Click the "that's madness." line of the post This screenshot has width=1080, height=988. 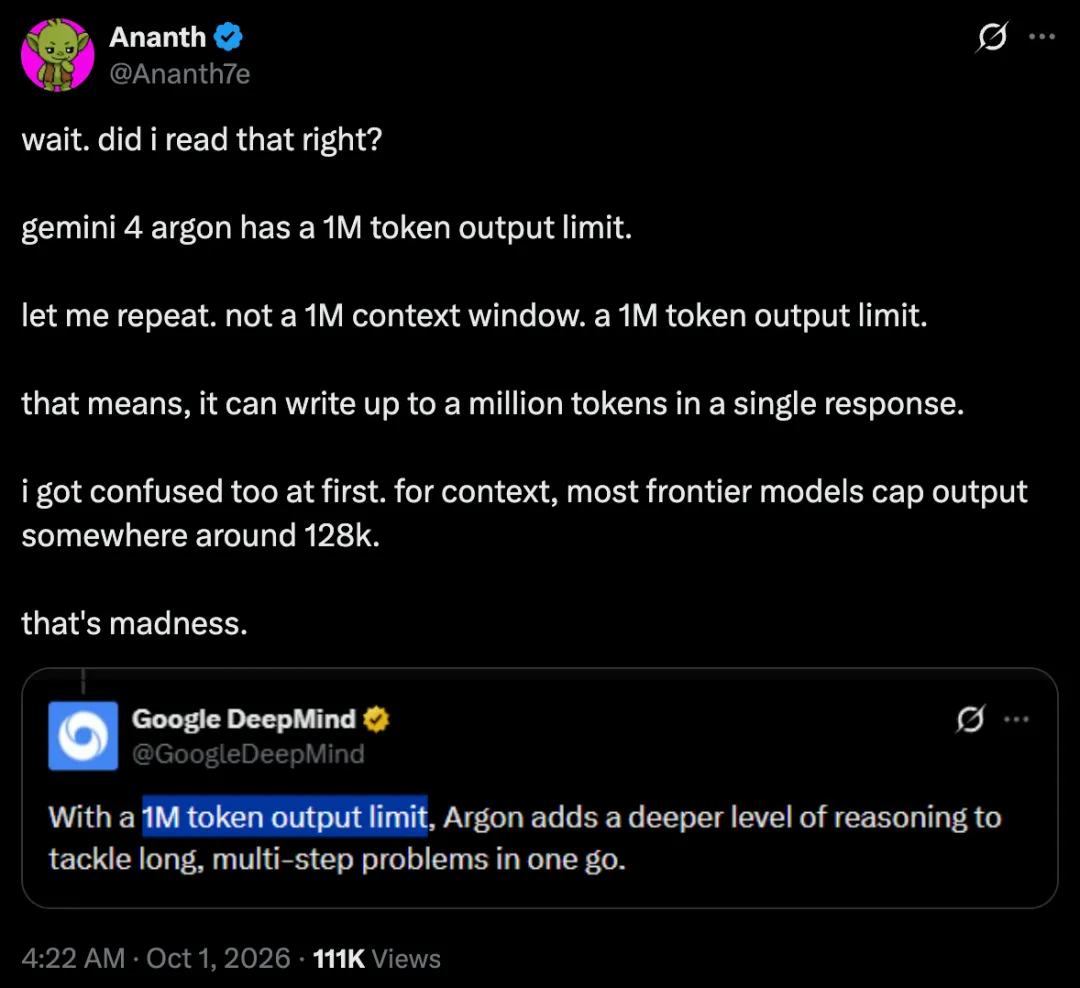(134, 624)
